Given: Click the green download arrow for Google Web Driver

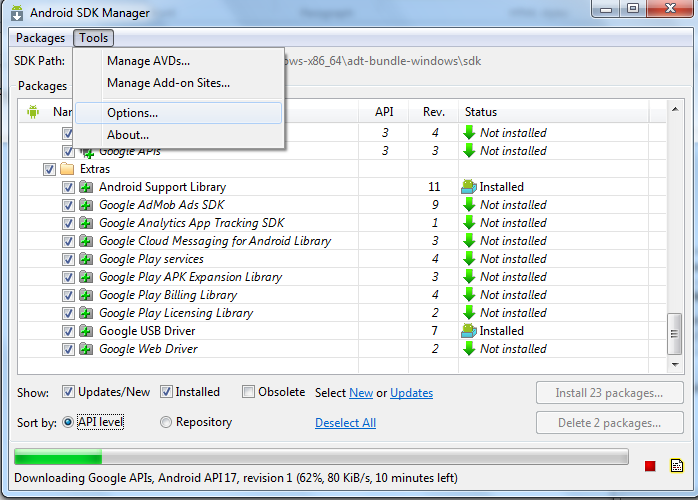Looking at the screenshot, I should click(x=469, y=349).
